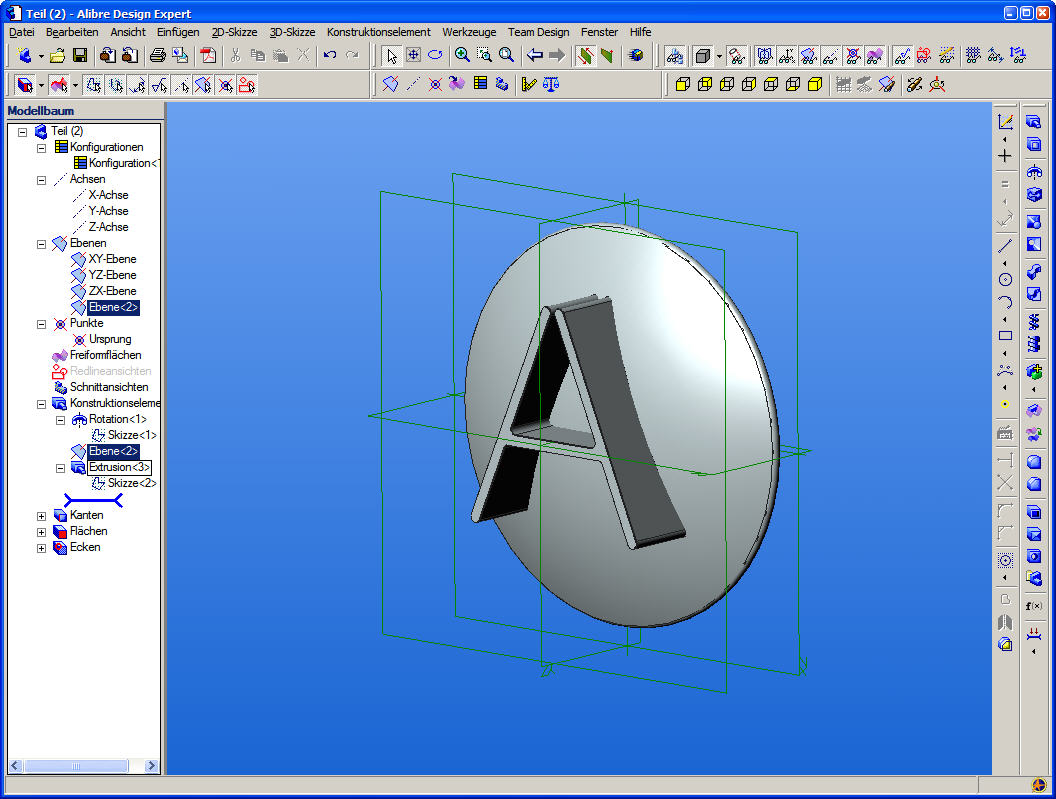
Task: Expand the Flächen tree node
Action: pyautogui.click(x=41, y=532)
